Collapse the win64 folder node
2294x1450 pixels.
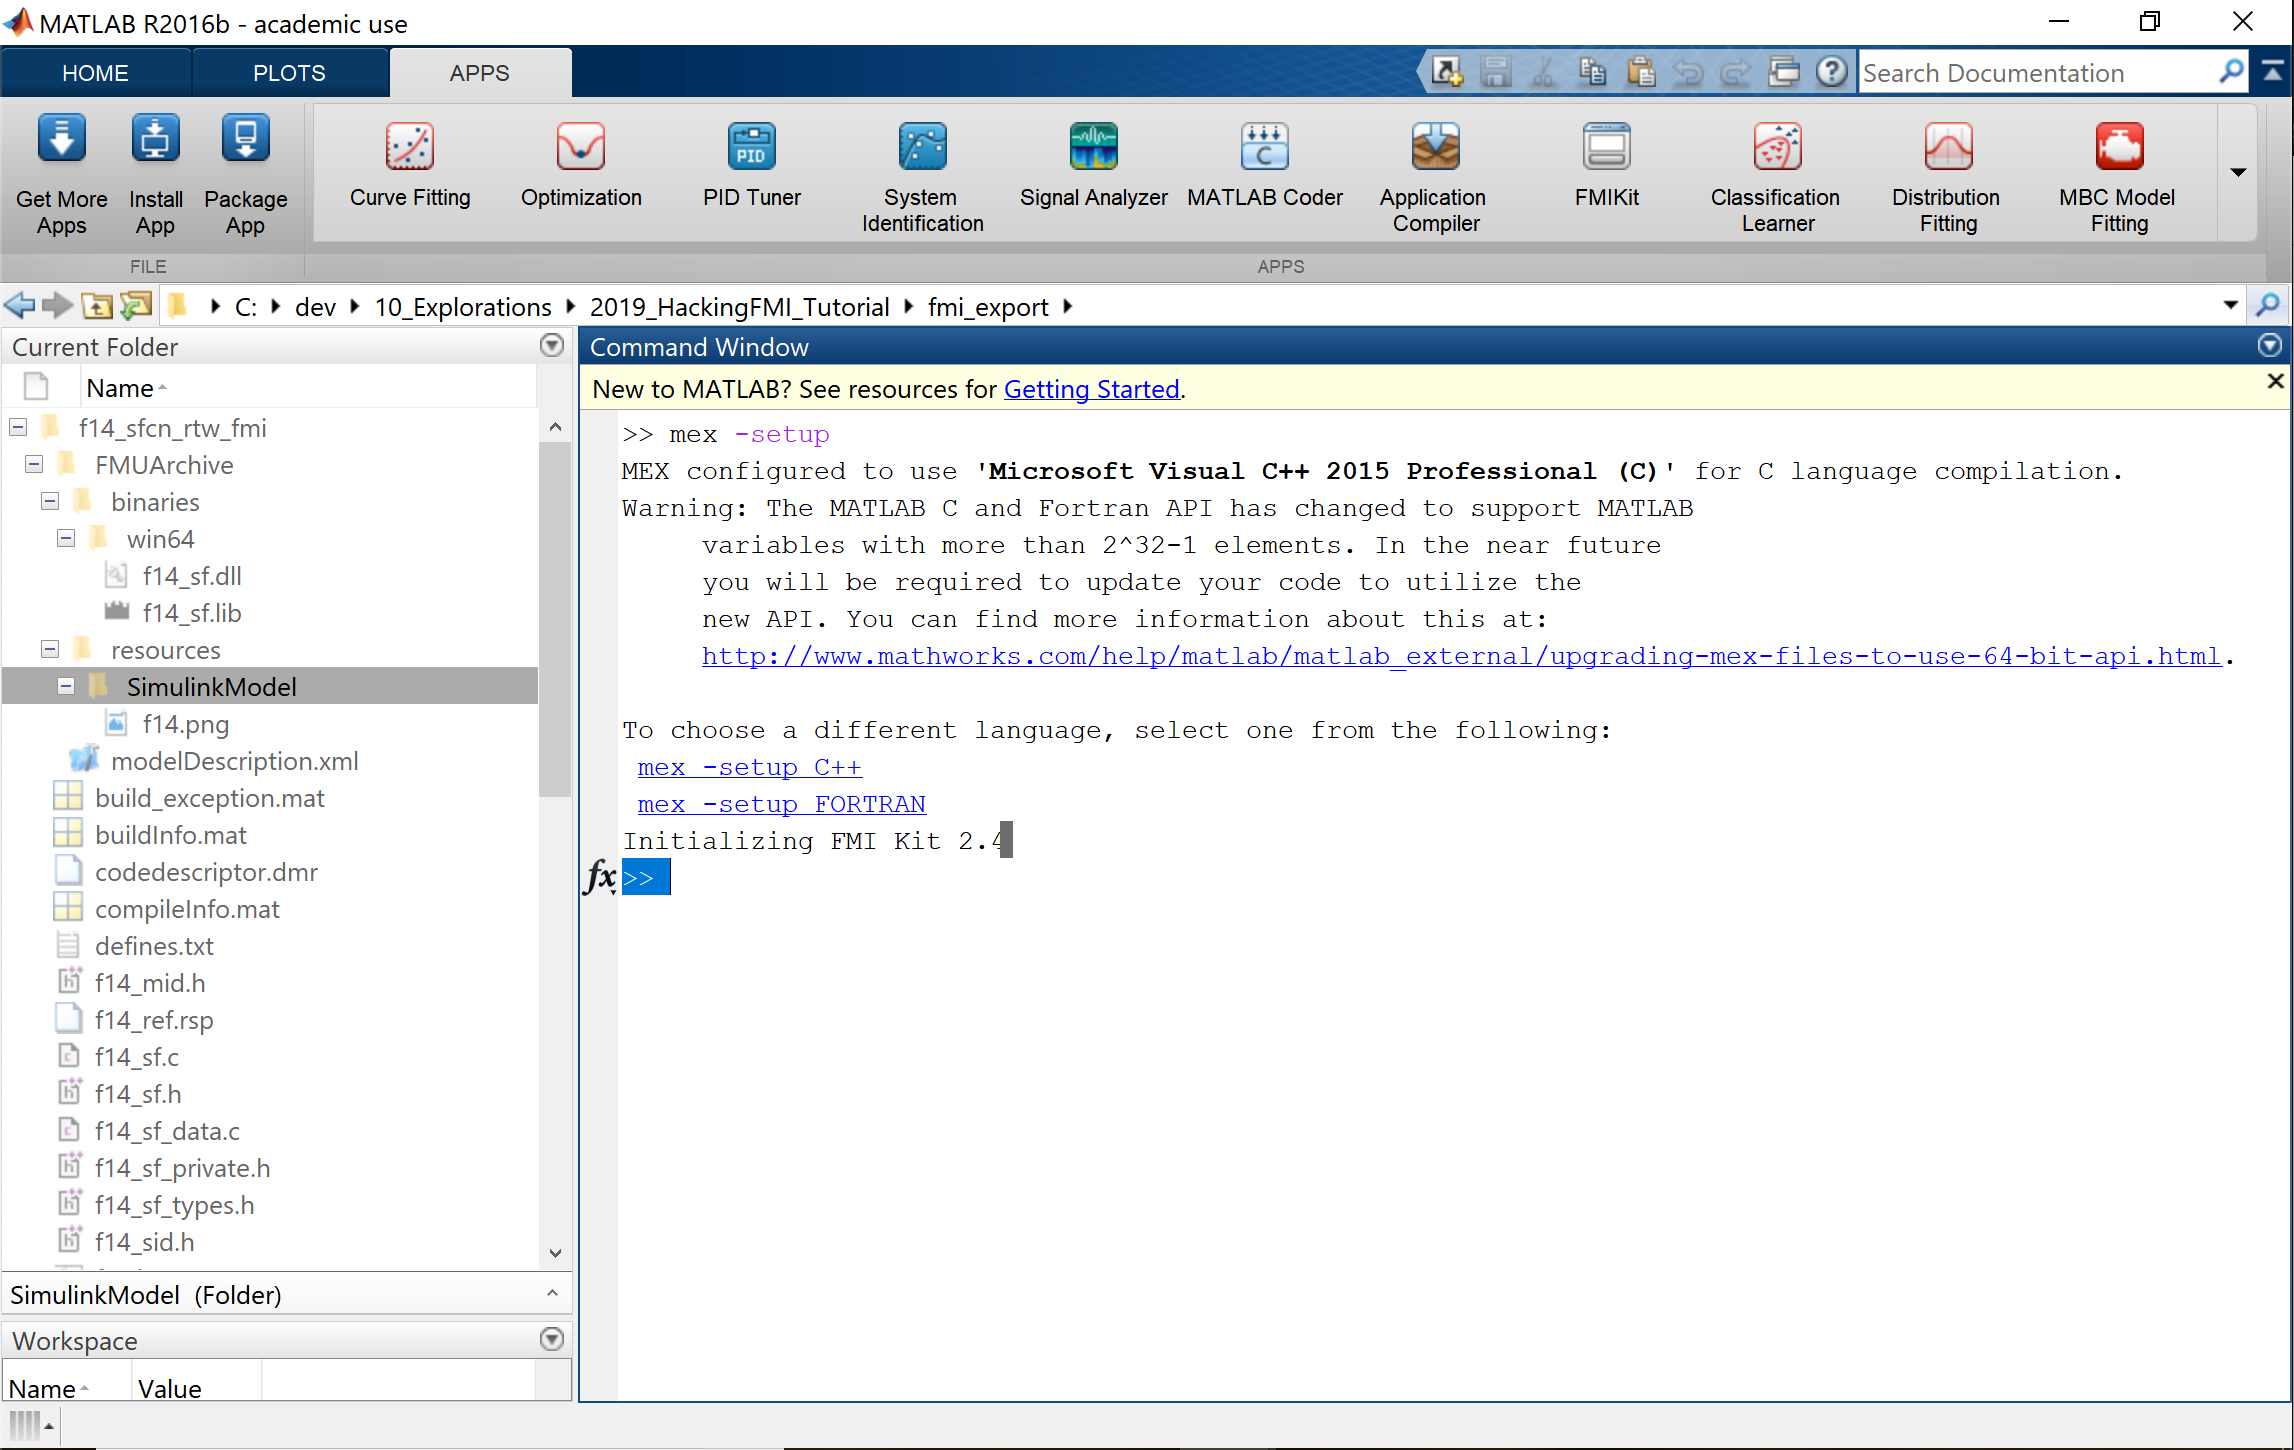click(66, 538)
